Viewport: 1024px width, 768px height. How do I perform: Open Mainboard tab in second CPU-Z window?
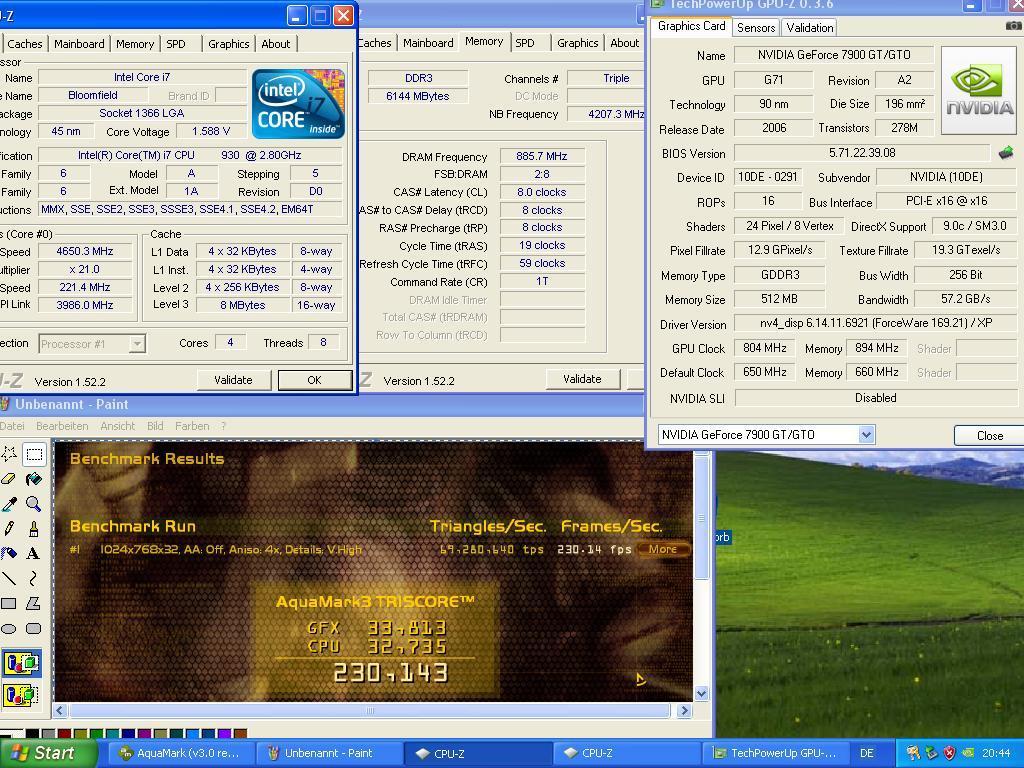point(428,42)
